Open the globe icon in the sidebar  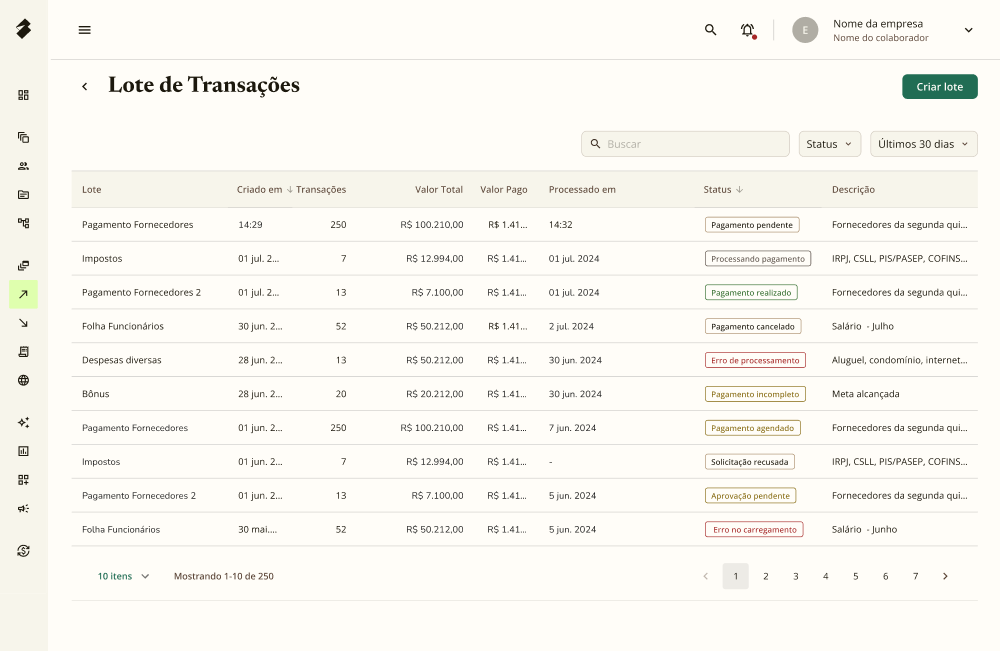(24, 380)
